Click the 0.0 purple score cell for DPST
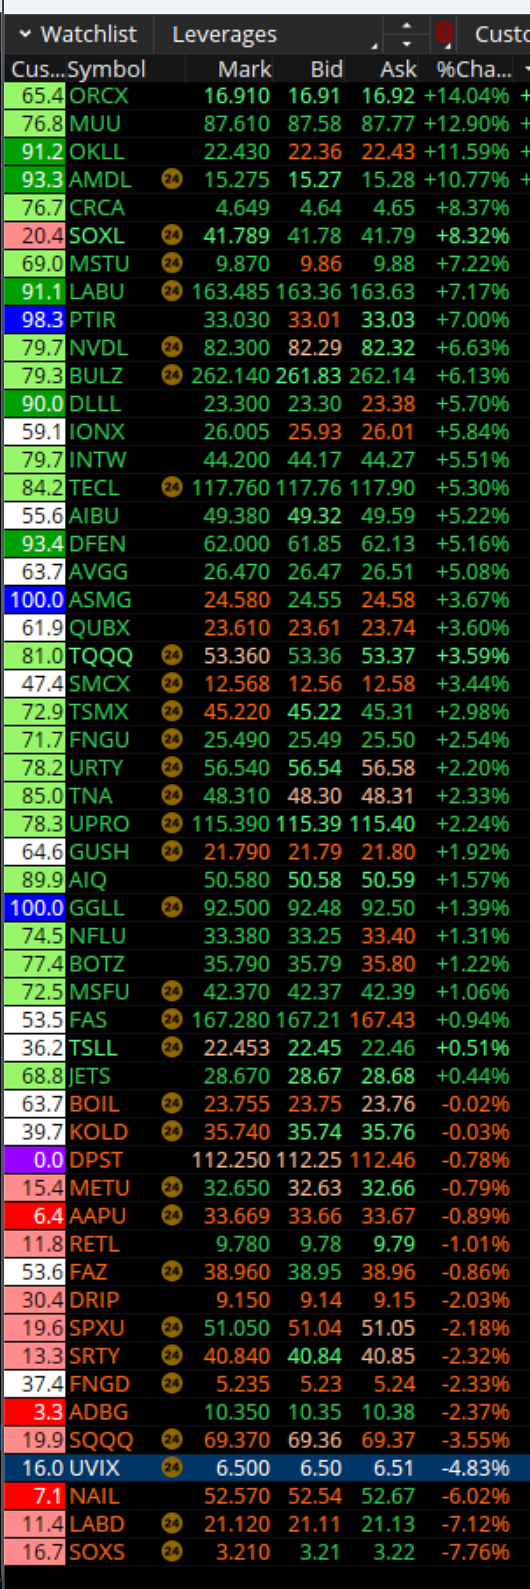This screenshot has width=530, height=1589. click(x=35, y=1160)
